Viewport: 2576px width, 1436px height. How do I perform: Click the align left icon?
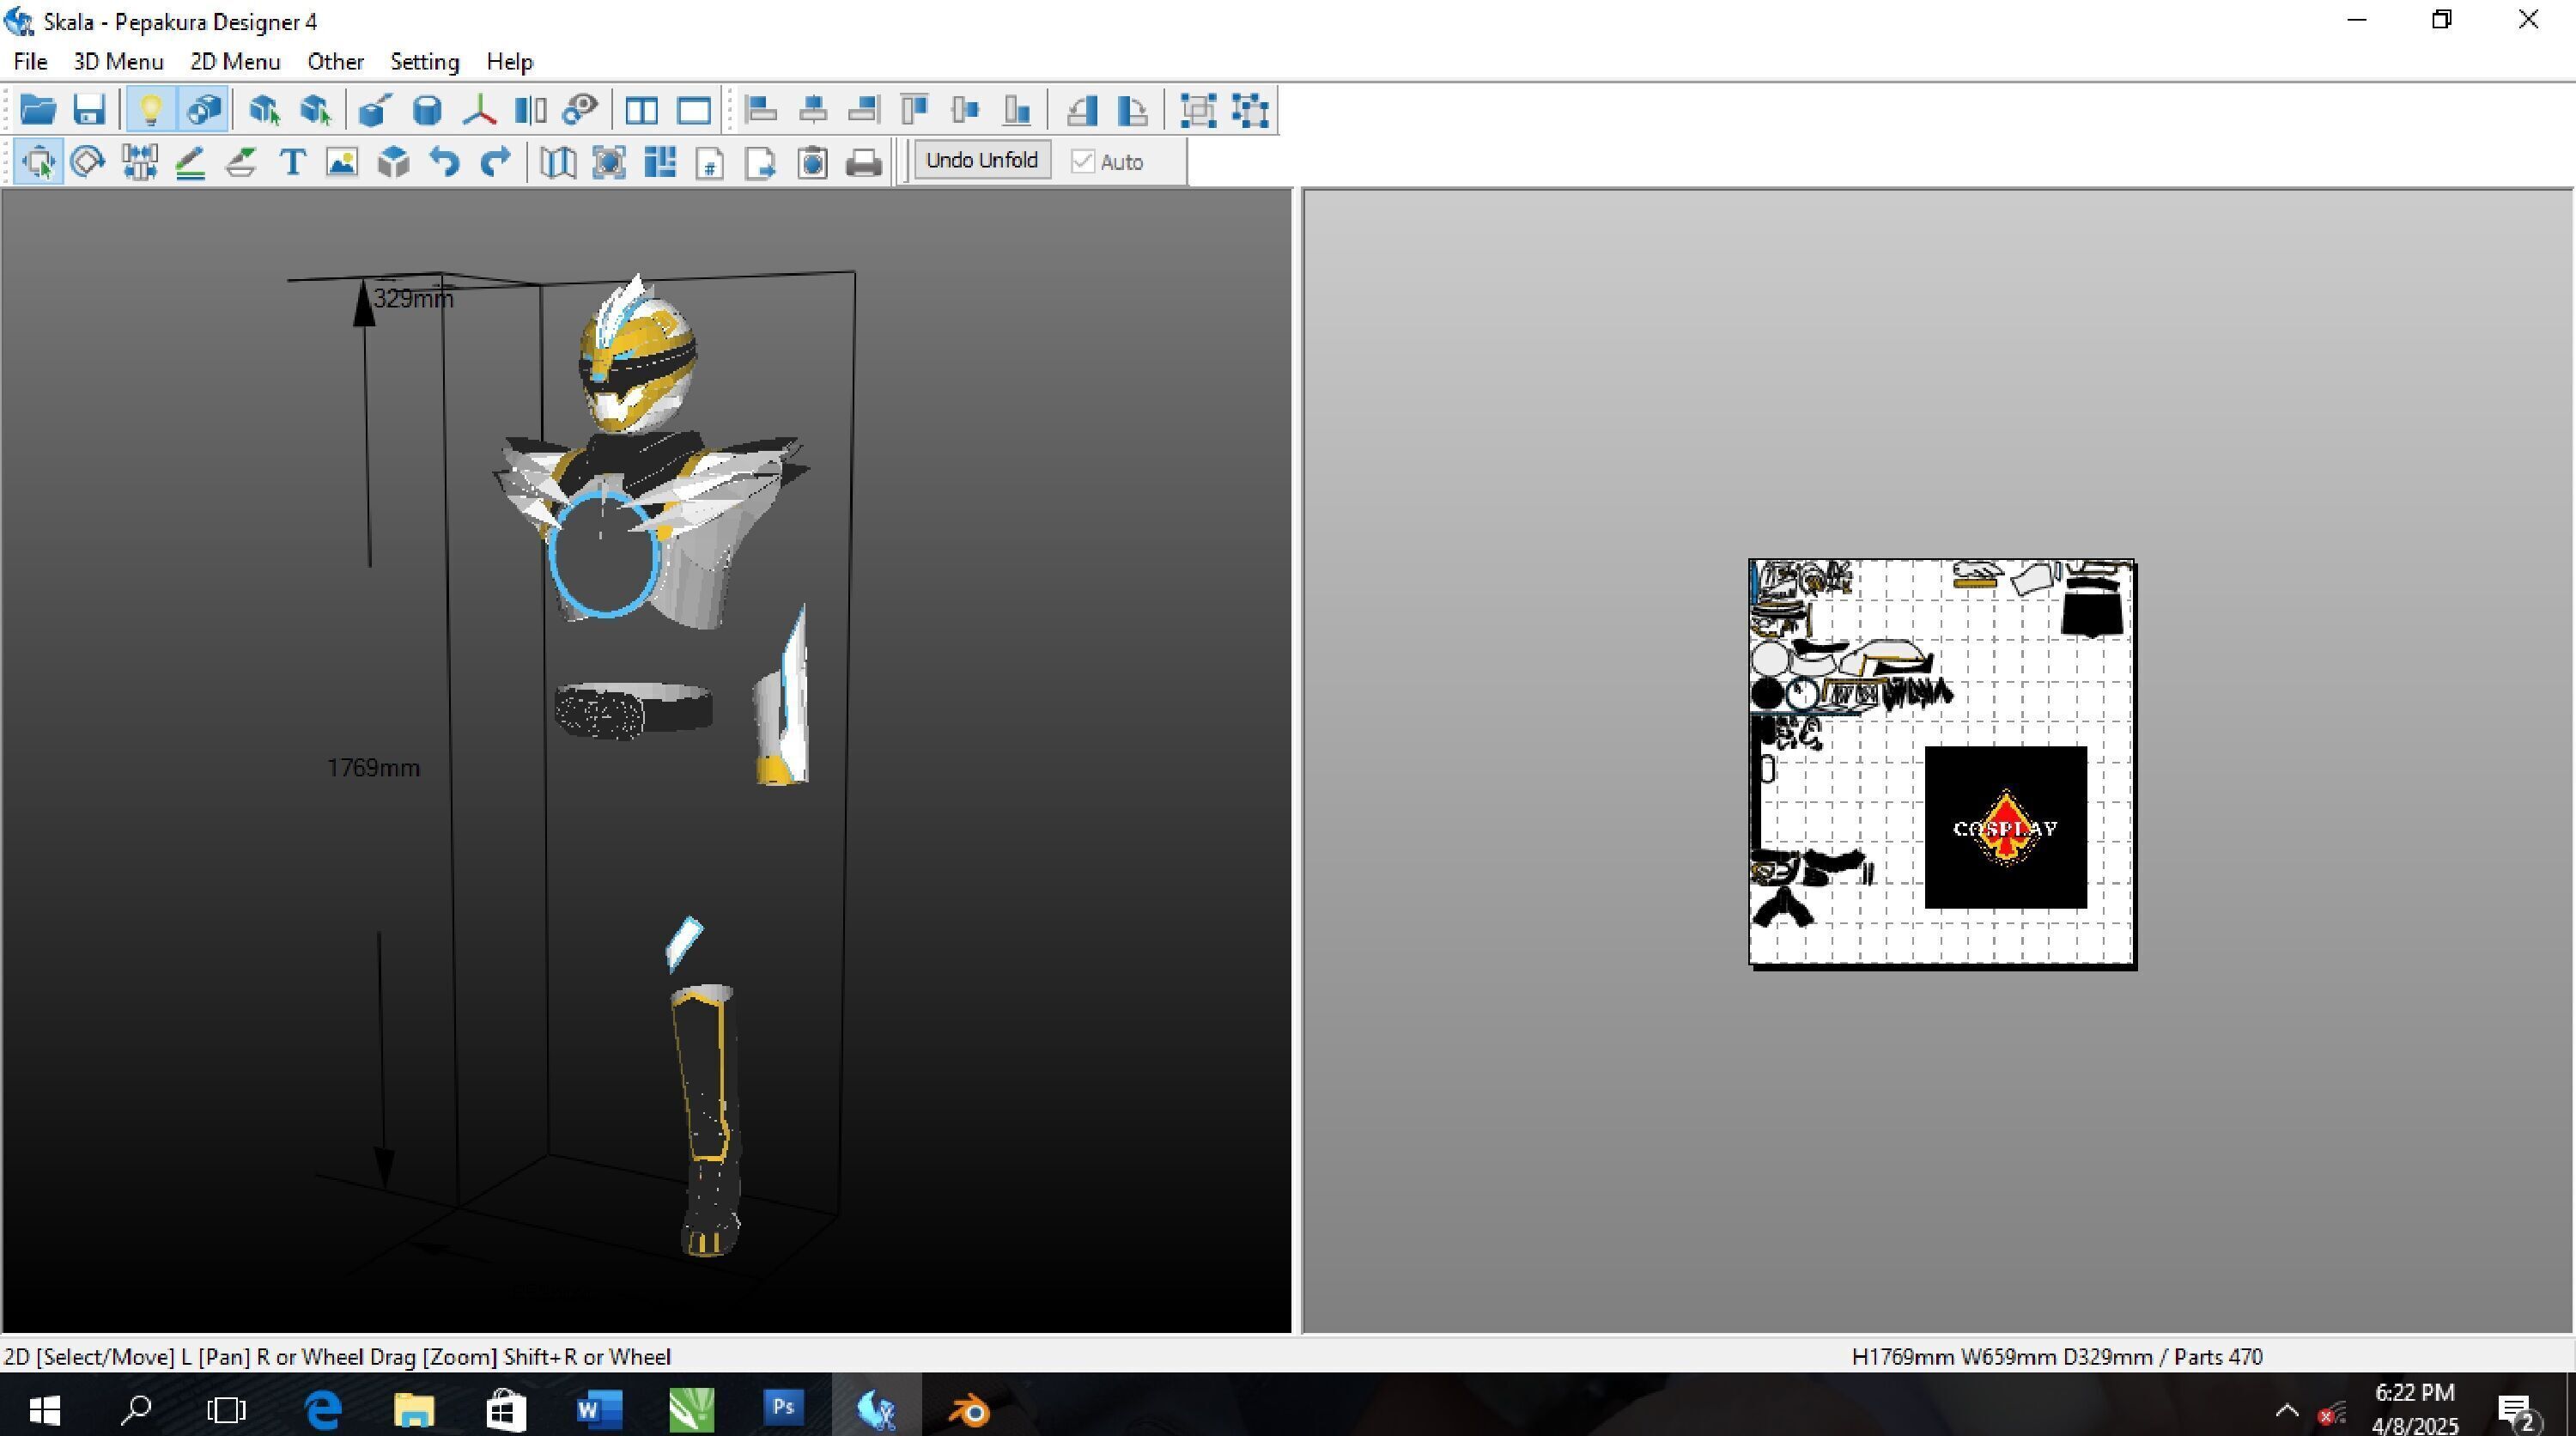[x=761, y=109]
